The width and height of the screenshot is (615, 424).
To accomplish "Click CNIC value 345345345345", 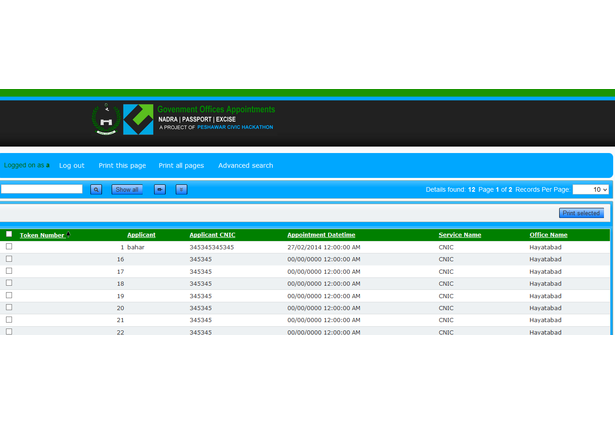I will tap(212, 247).
